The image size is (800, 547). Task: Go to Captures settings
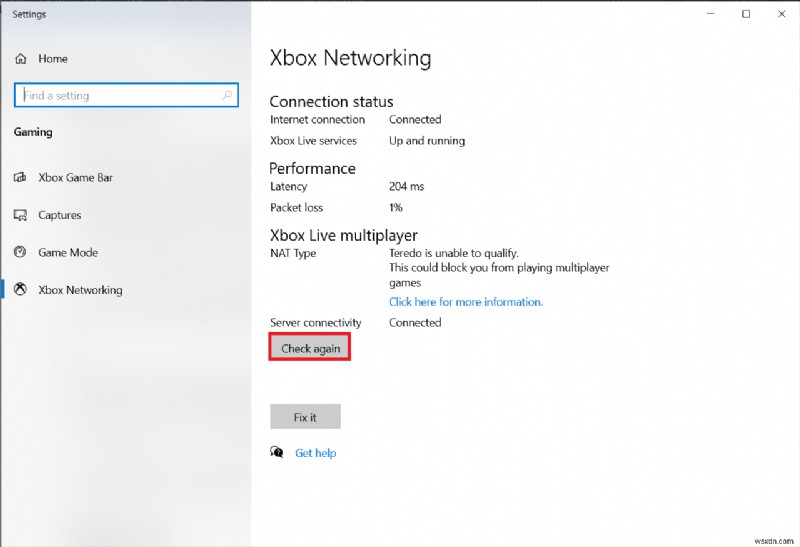pos(60,215)
